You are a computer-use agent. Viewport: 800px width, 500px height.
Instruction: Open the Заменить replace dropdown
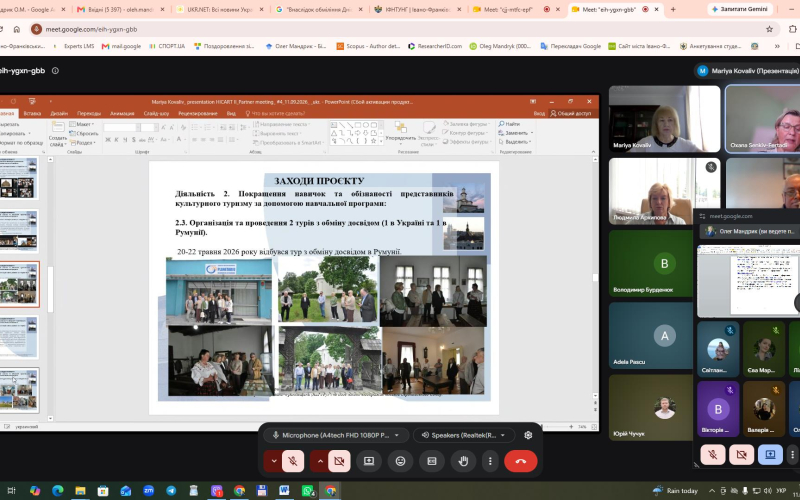click(x=514, y=133)
